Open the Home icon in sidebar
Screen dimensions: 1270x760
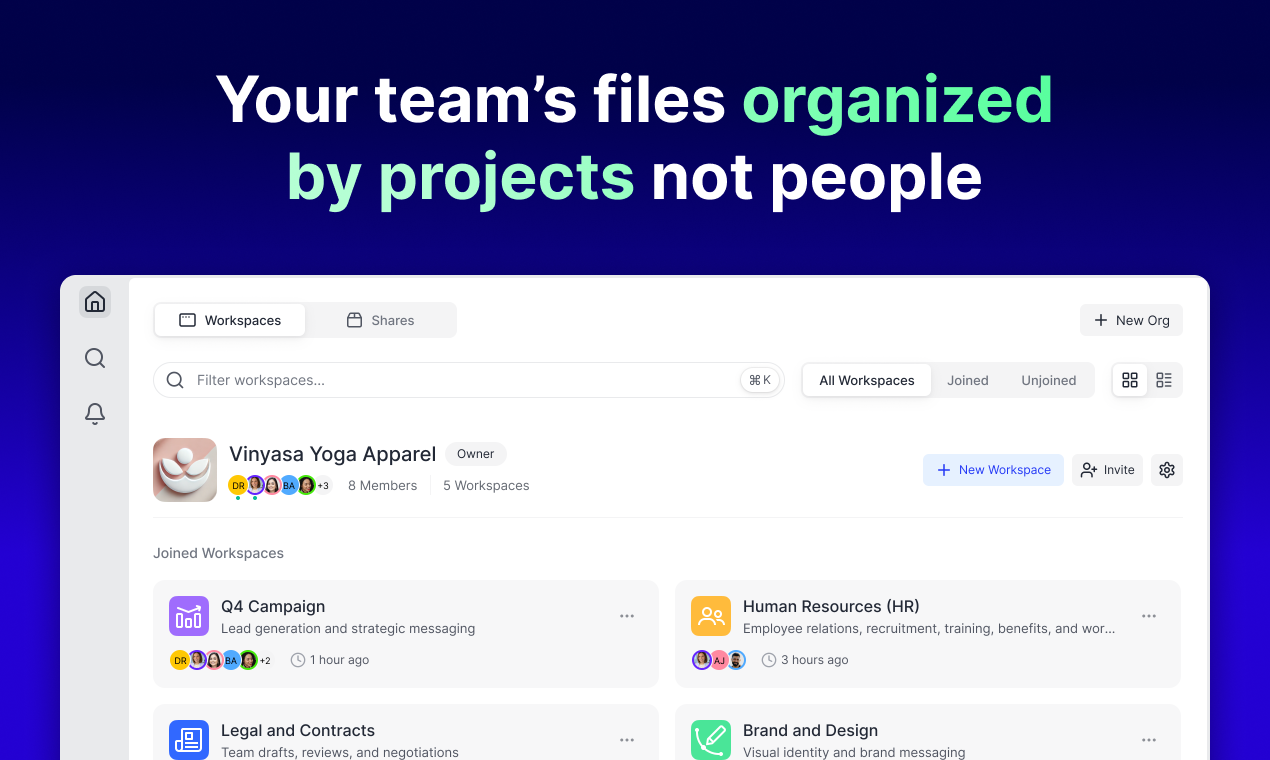(95, 302)
